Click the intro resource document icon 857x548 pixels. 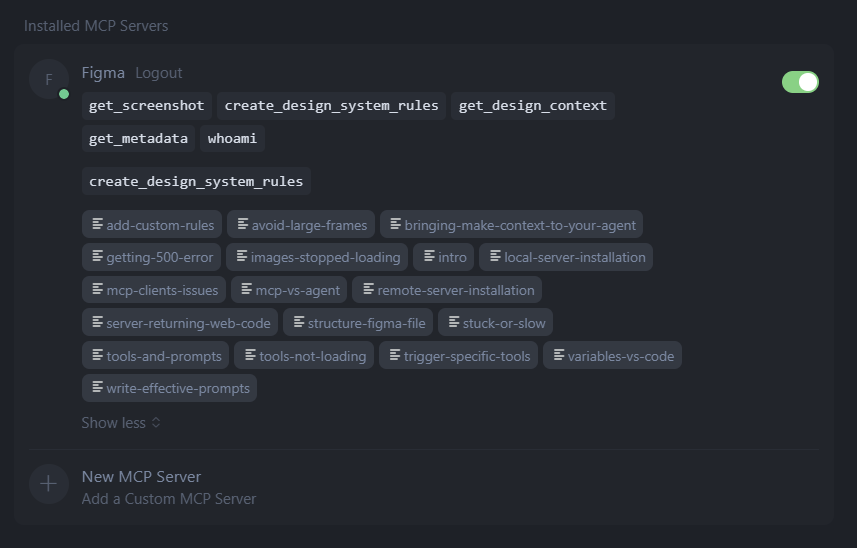pyautogui.click(x=429, y=256)
